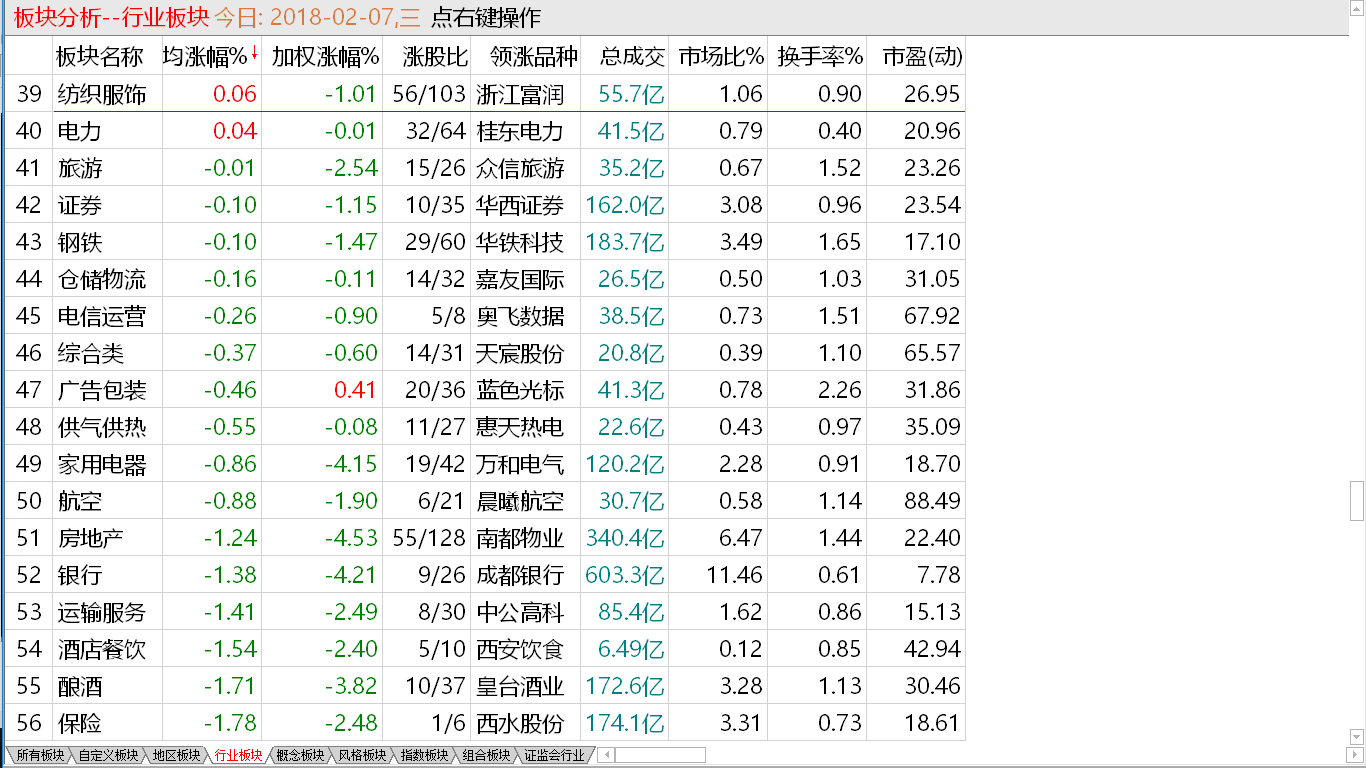Click leading stock 华西证券
Viewport: 1366px width, 768px height.
[520, 205]
